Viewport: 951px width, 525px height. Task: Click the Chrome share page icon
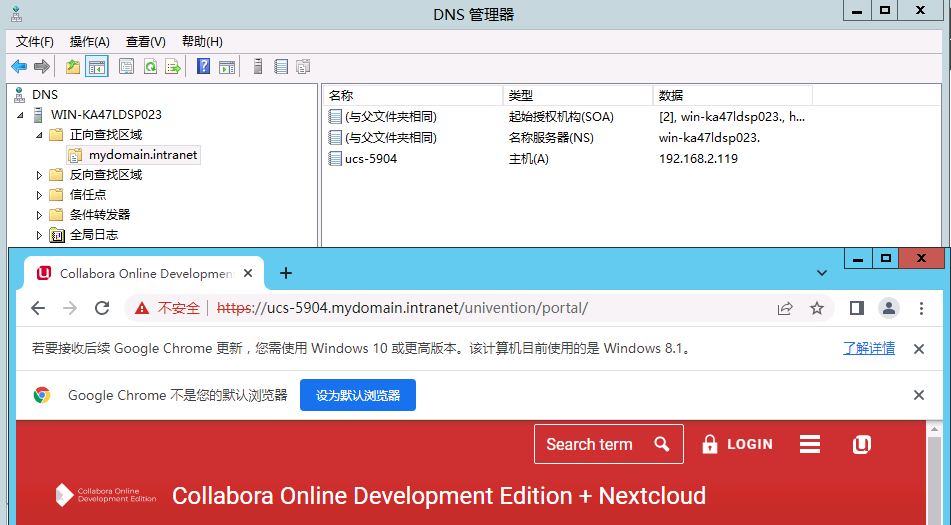785,308
